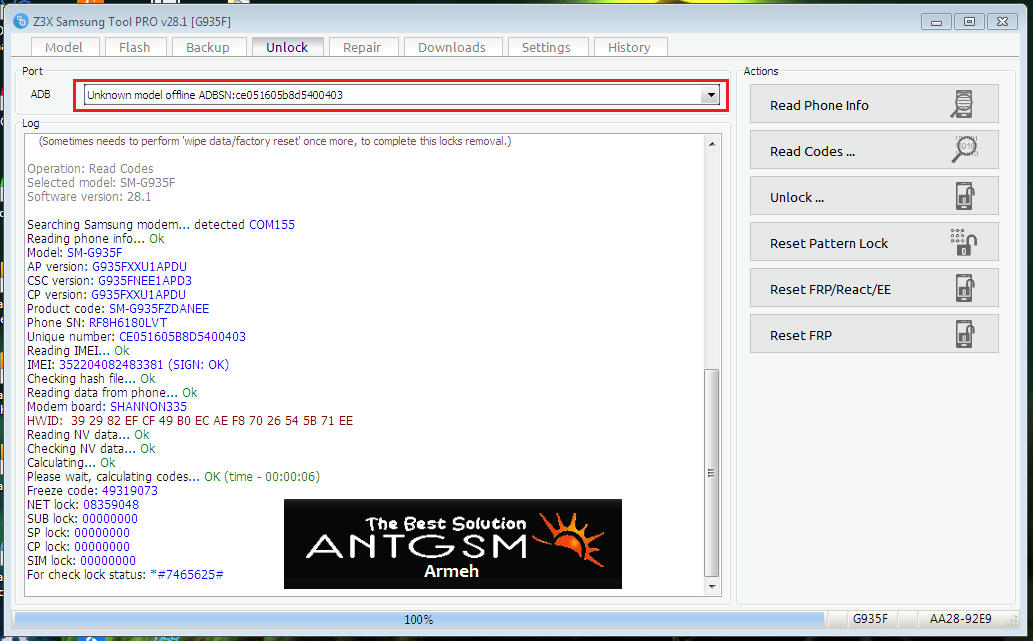
Task: Click the Reset FRP button label
Action: [x=800, y=336]
